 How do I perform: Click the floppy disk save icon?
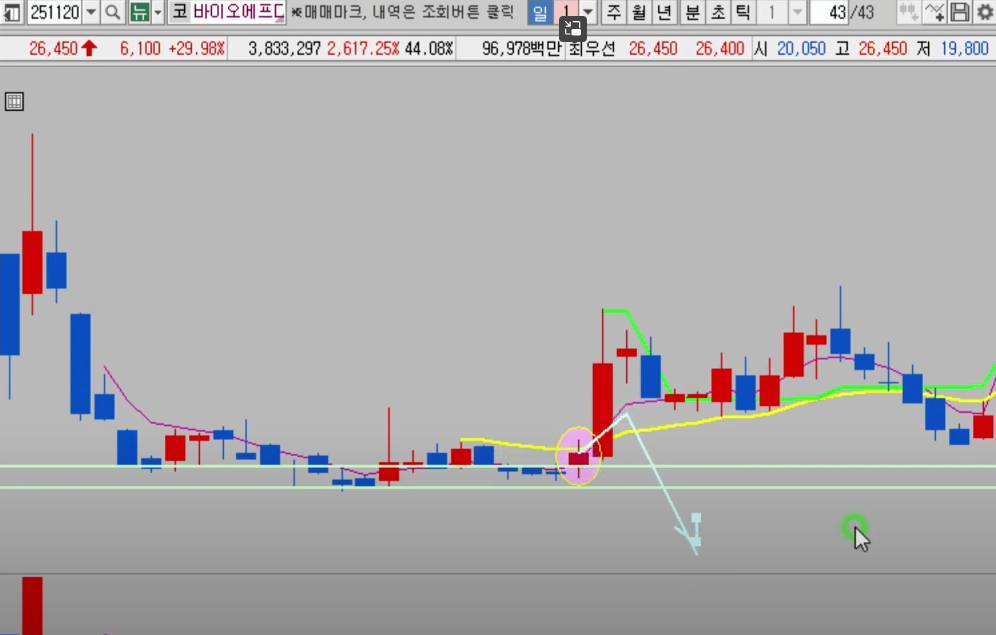[960, 12]
